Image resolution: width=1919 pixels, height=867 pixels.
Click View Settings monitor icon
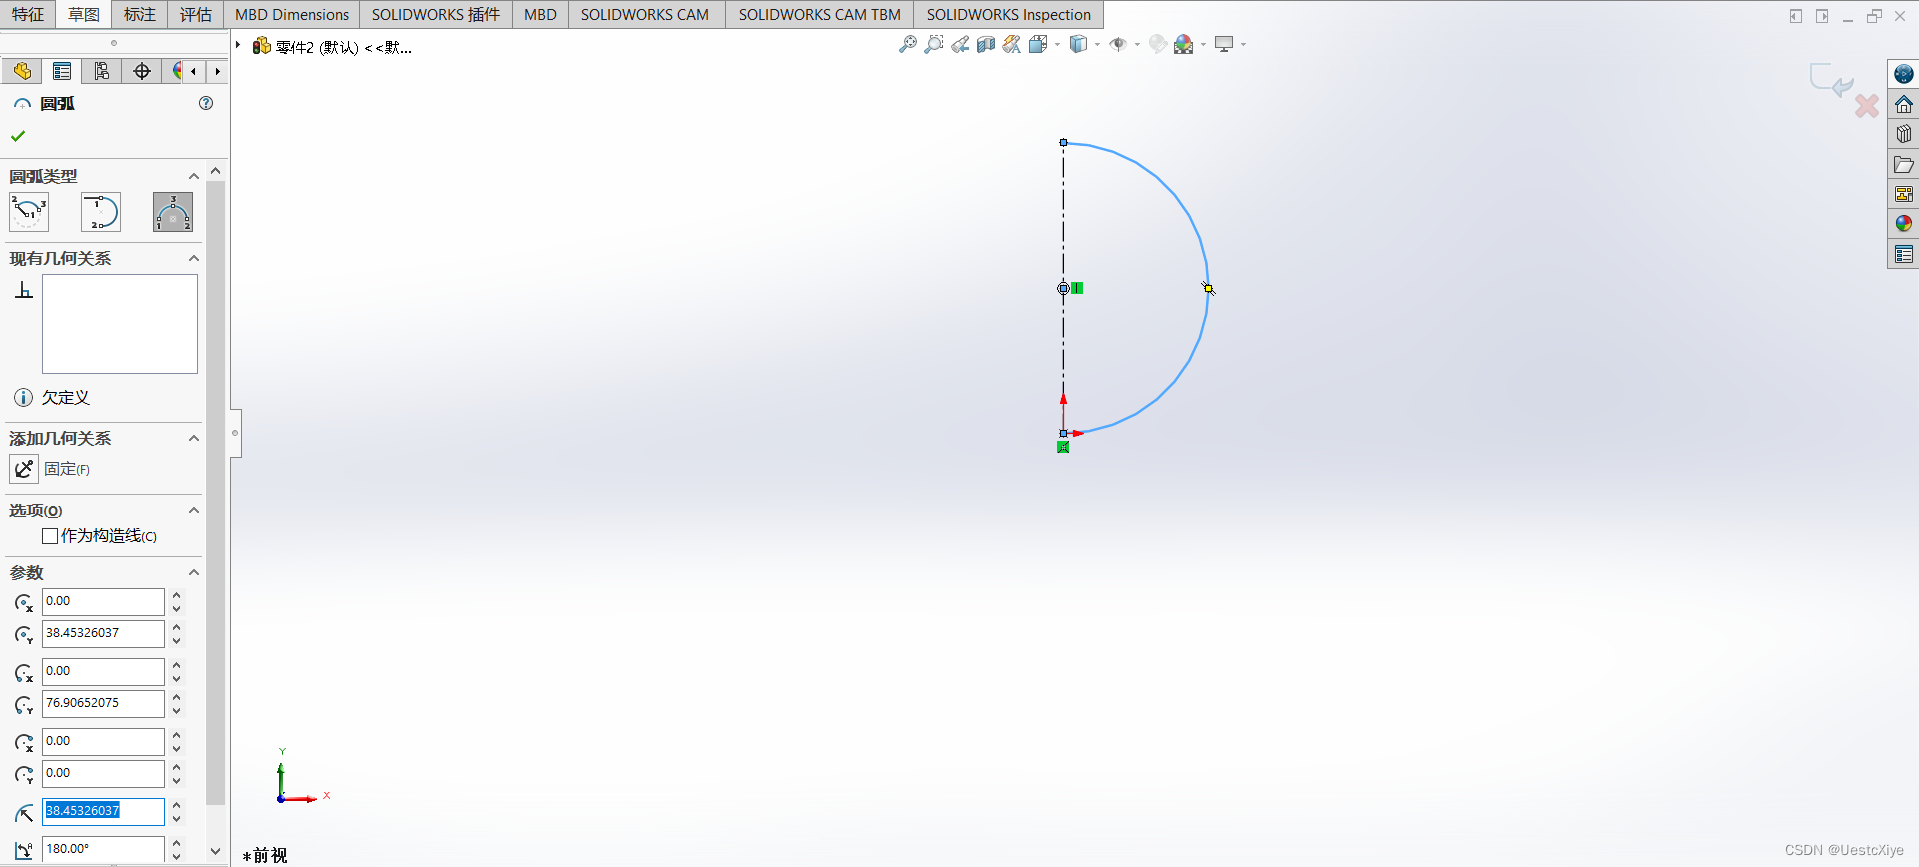coord(1224,44)
